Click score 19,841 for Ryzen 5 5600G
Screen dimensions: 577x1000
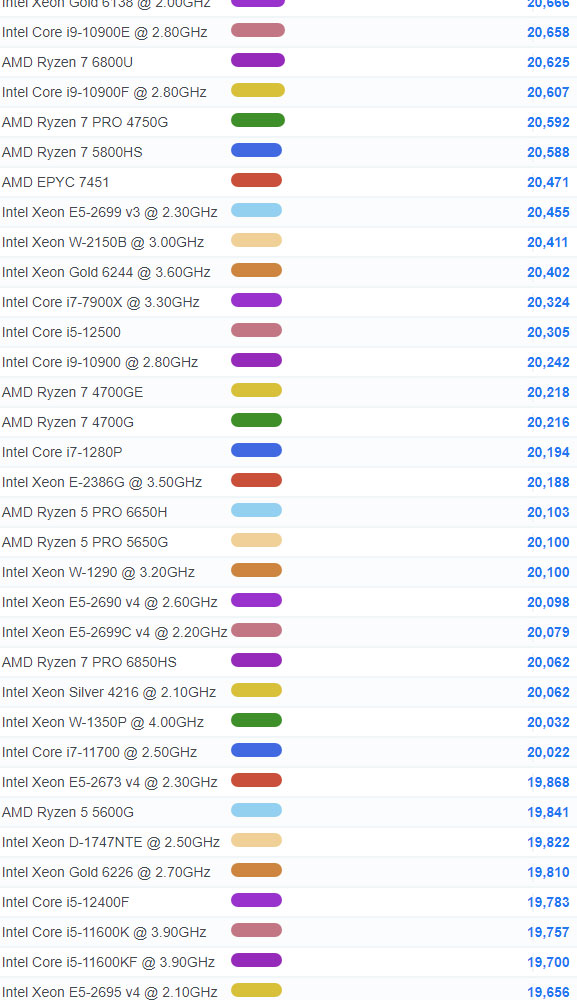point(548,811)
